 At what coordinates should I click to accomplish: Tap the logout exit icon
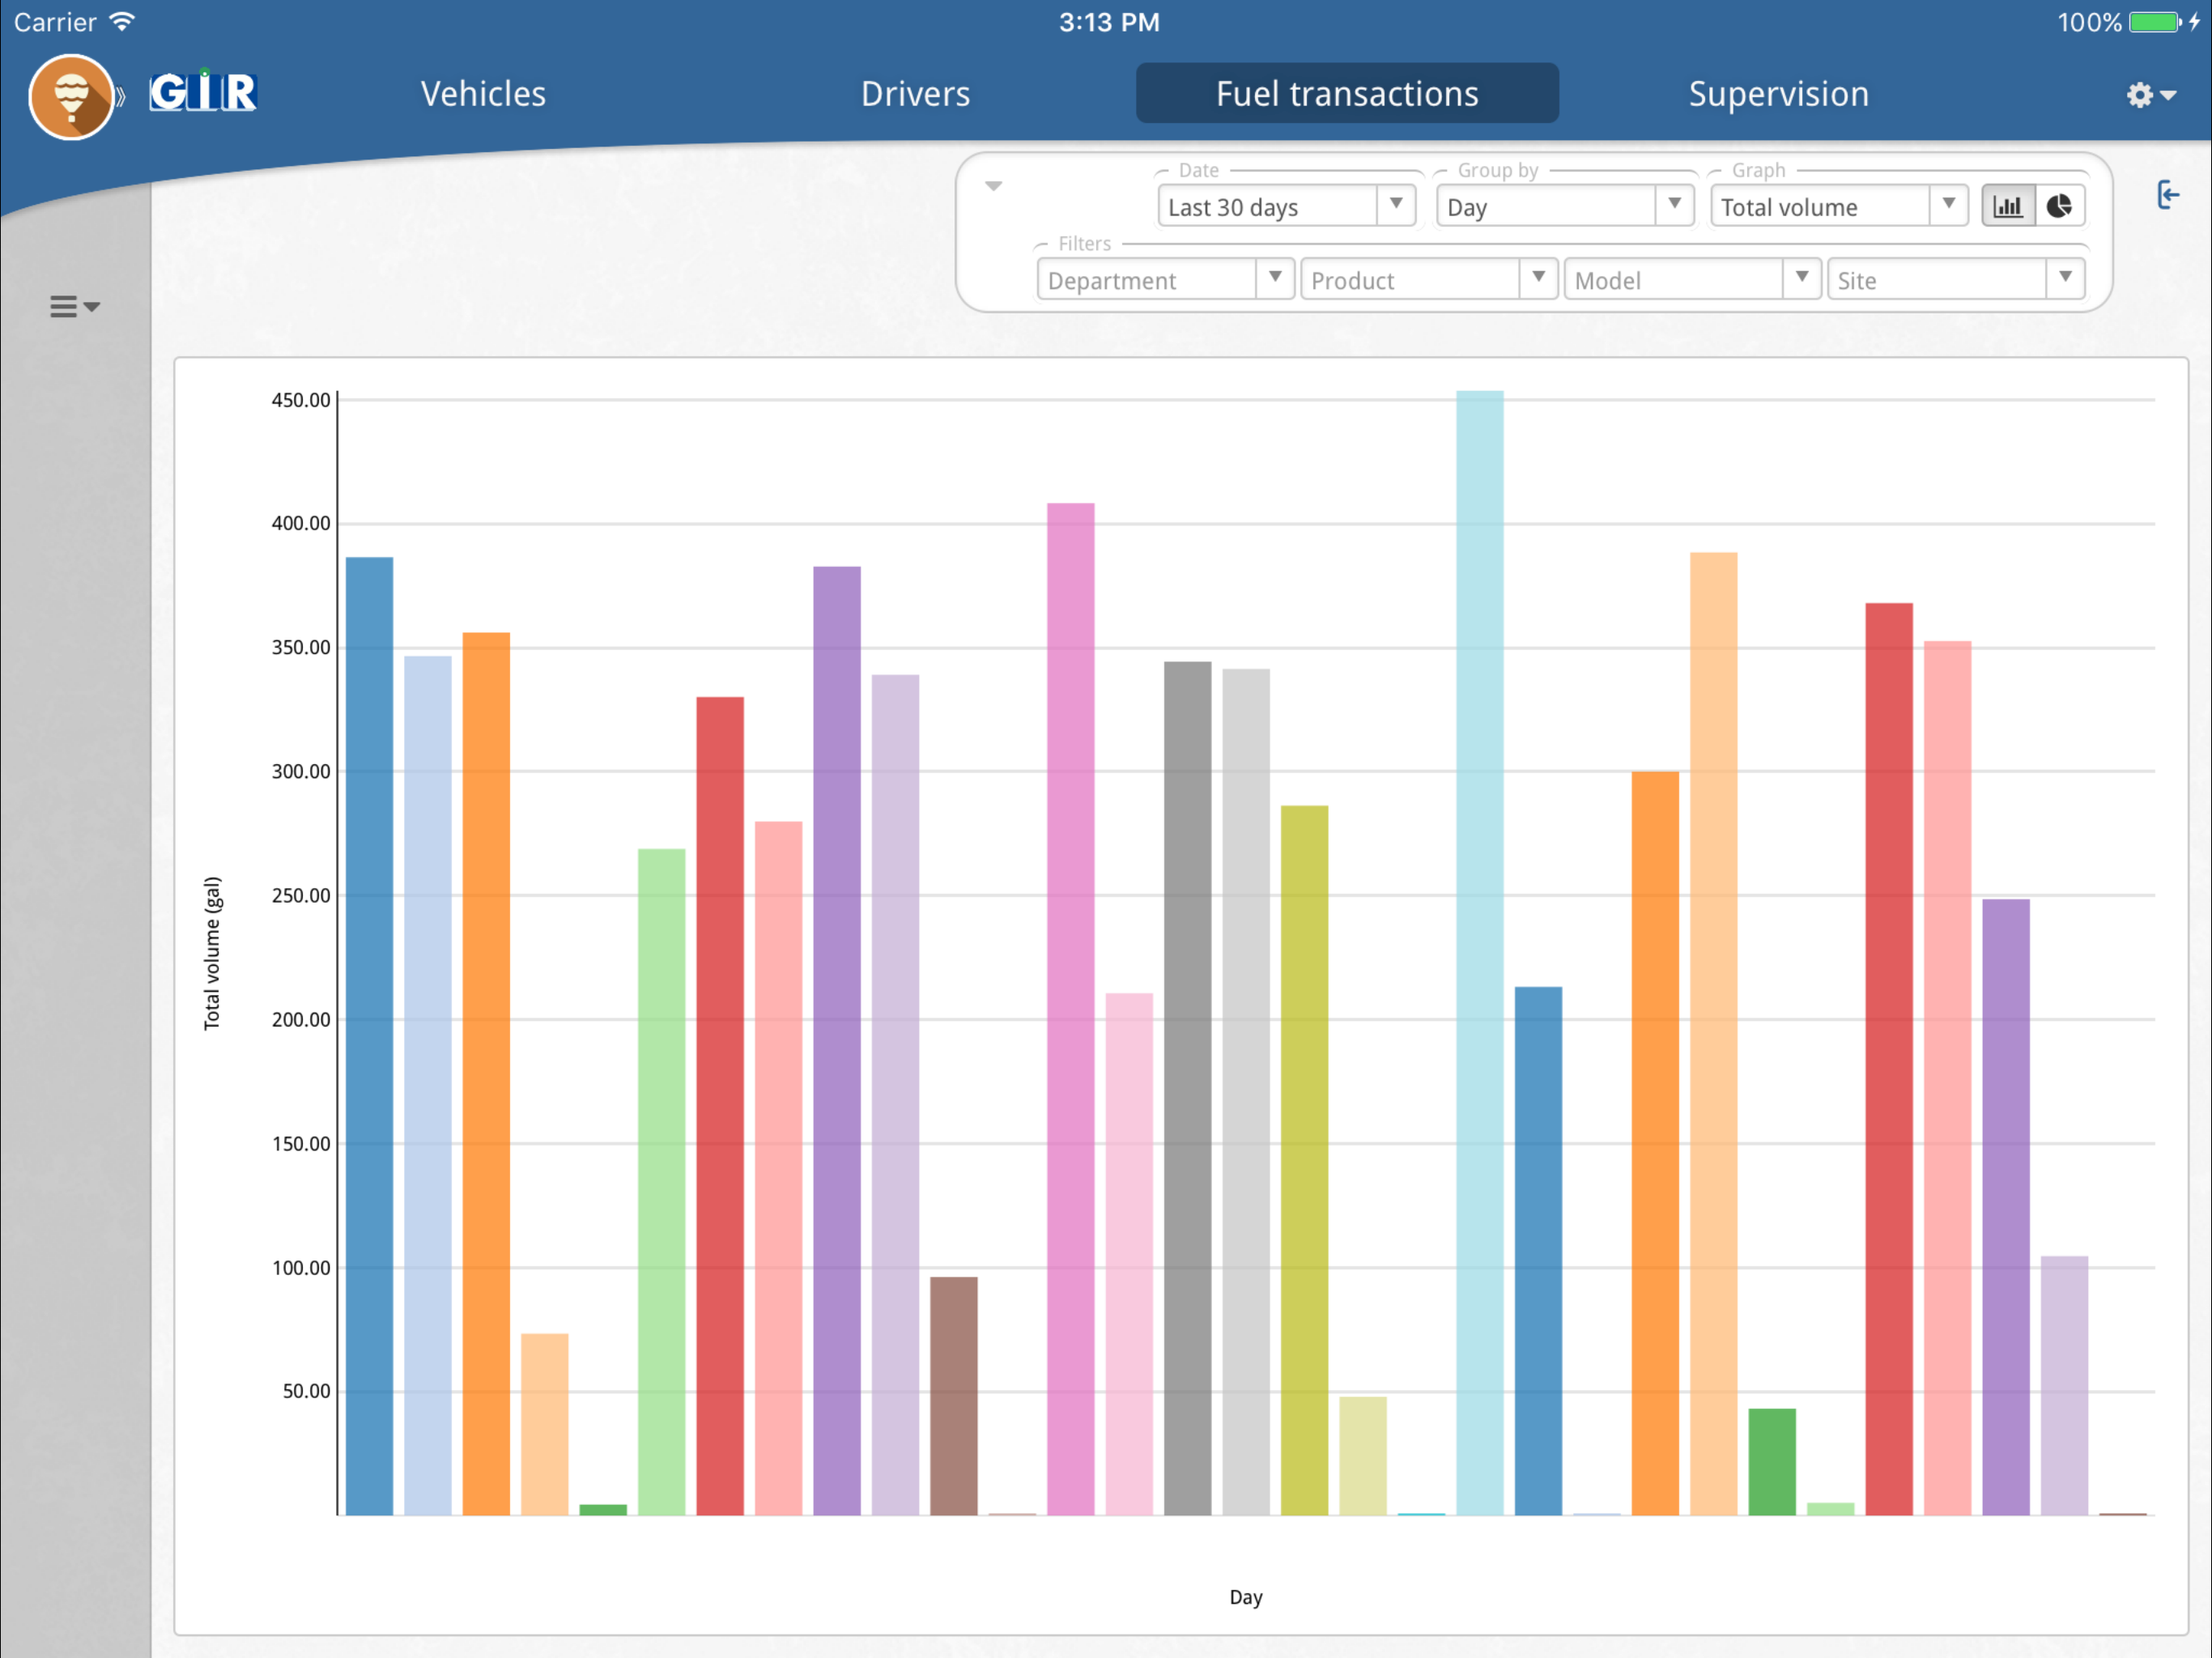2167,194
